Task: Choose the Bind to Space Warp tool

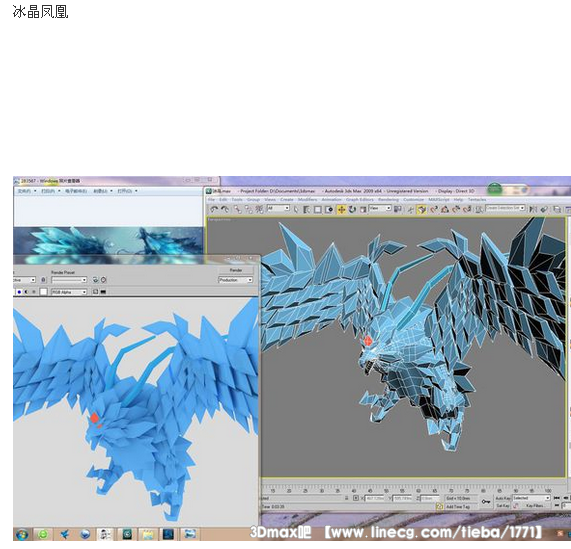Action: click(259, 209)
